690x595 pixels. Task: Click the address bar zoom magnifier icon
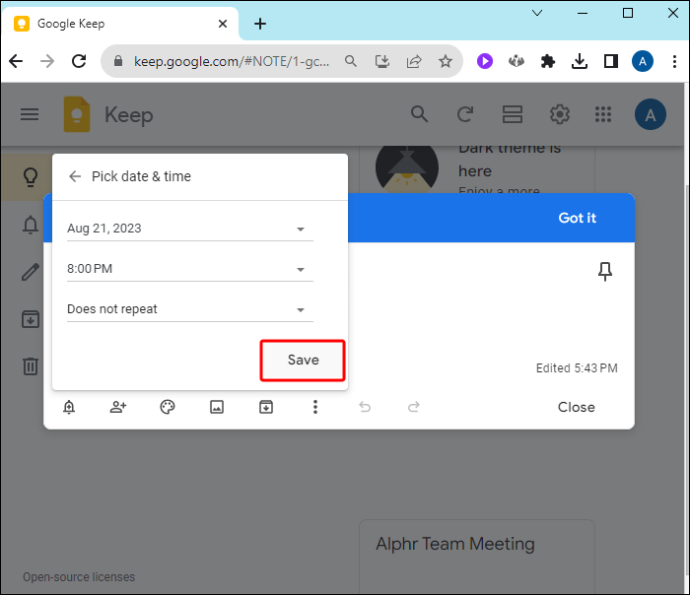click(x=350, y=61)
